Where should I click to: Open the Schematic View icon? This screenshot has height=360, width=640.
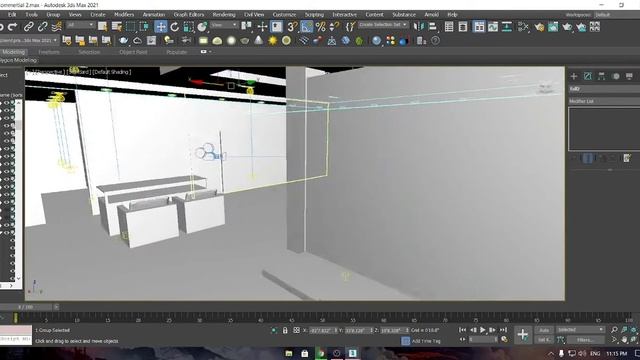[507, 27]
